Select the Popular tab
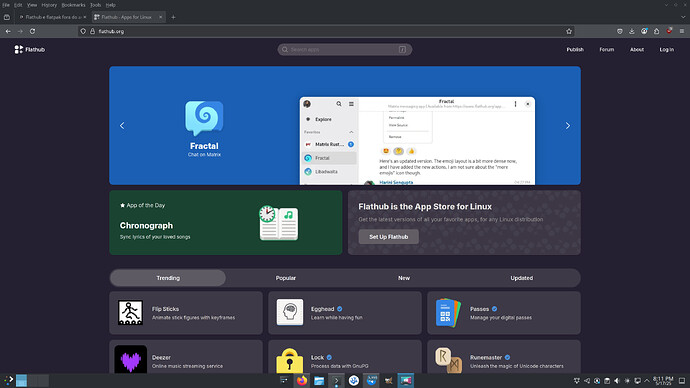This screenshot has width=690, height=388. tap(286, 278)
